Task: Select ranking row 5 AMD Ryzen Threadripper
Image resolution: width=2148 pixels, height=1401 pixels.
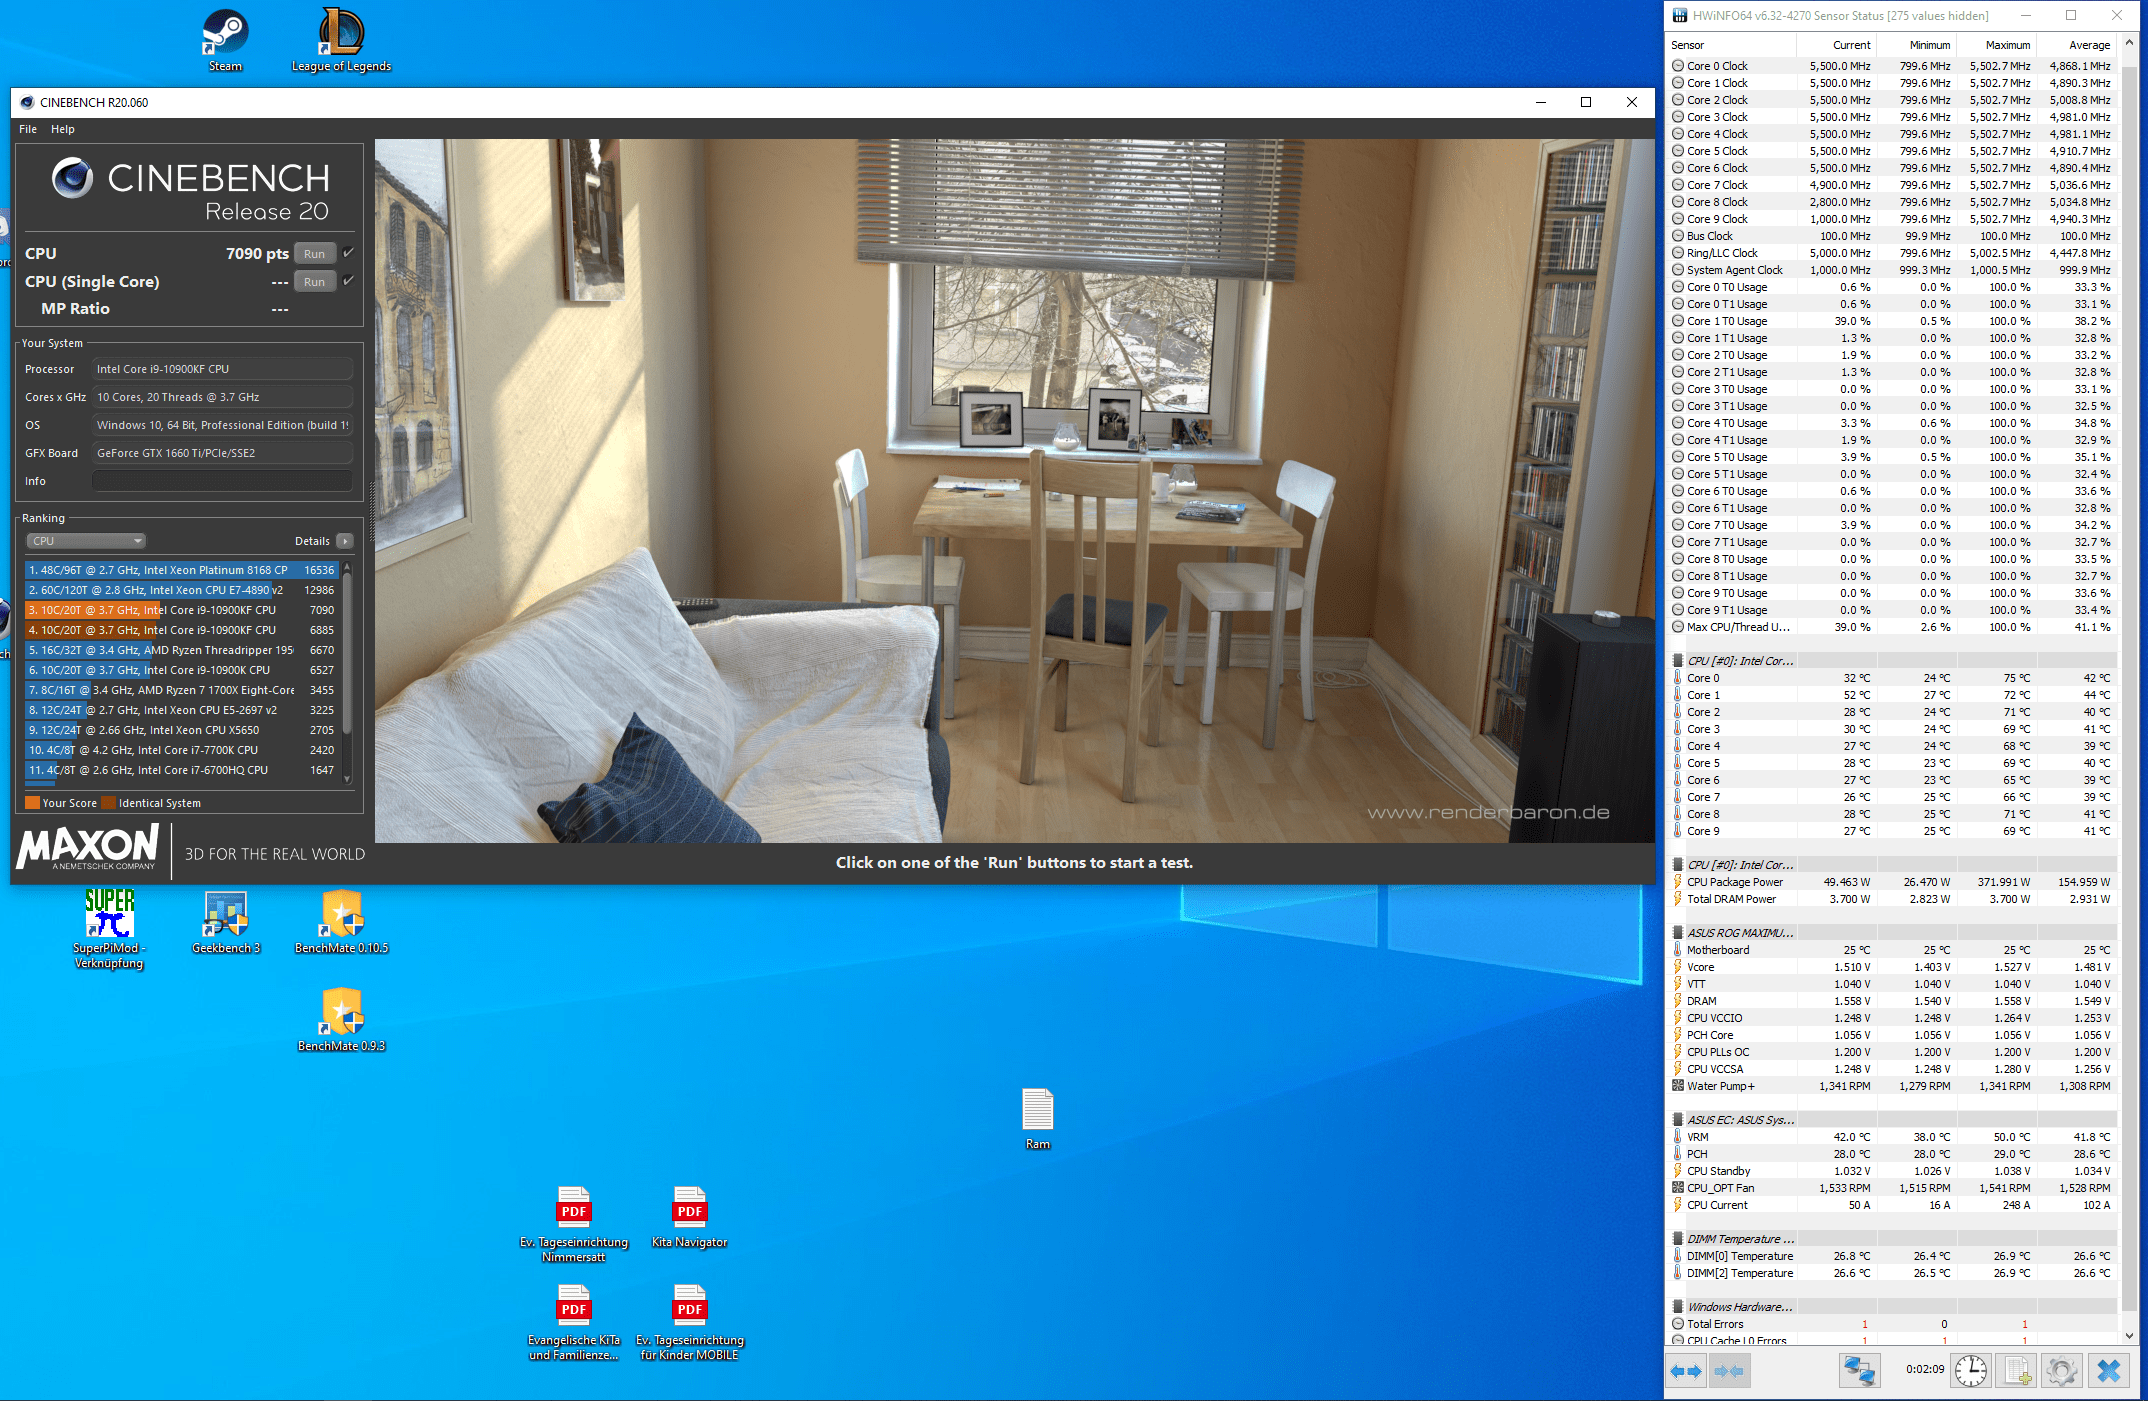Action: tap(182, 650)
